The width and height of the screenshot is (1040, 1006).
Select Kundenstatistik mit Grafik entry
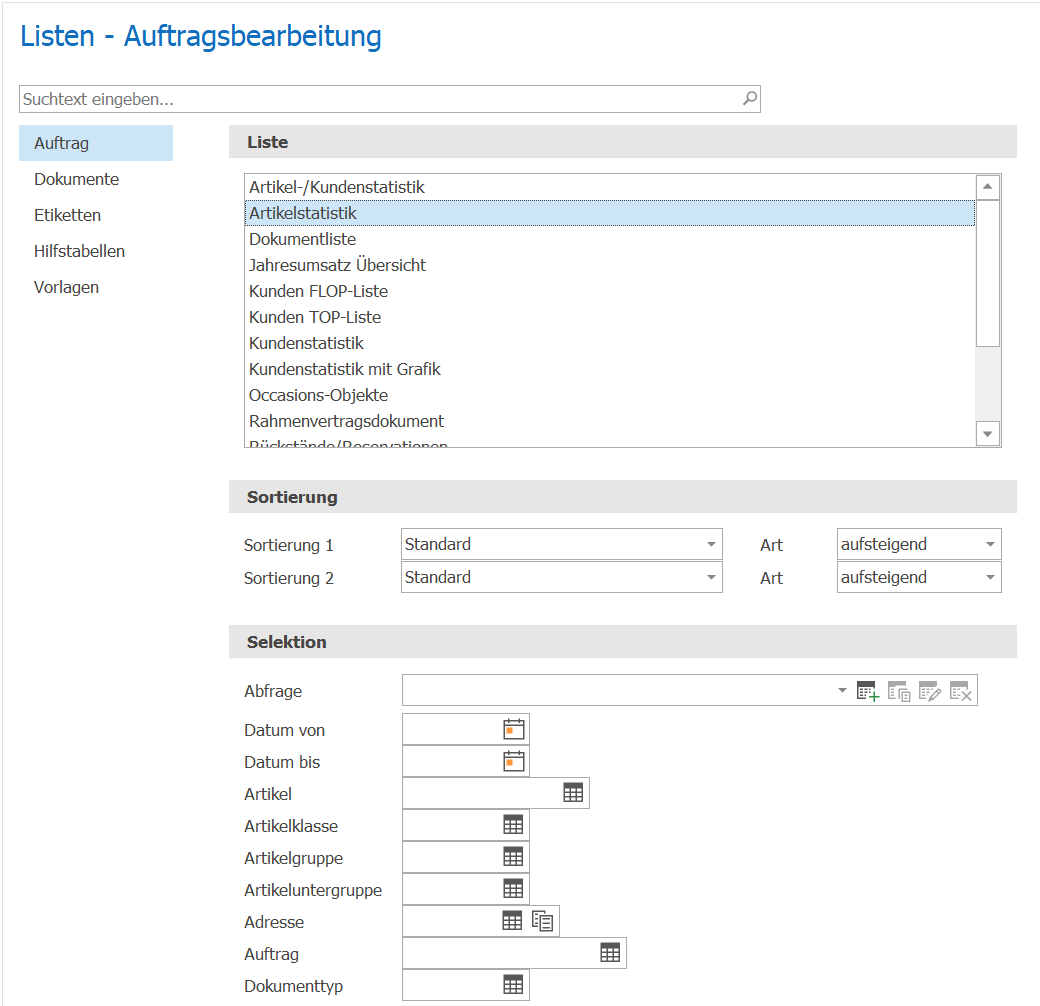pos(610,369)
